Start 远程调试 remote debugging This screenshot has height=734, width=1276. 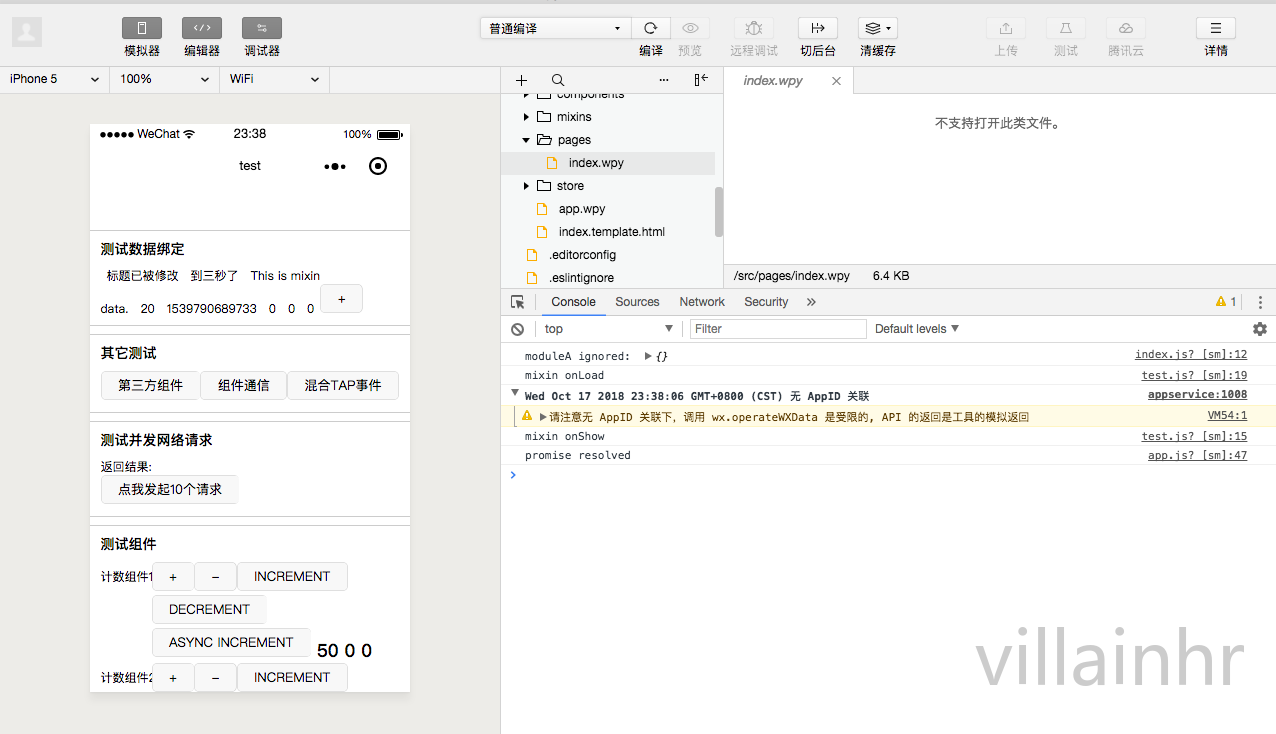(x=753, y=27)
